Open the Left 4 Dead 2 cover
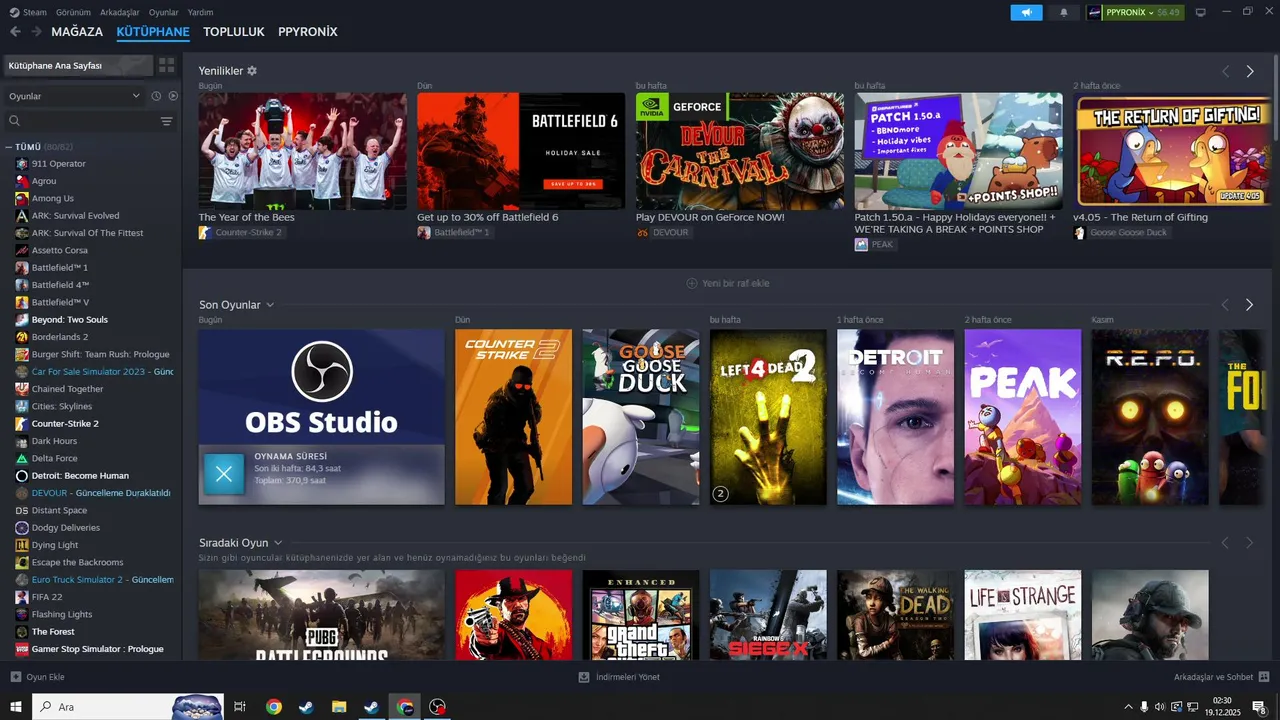Image resolution: width=1280 pixels, height=720 pixels. (768, 417)
